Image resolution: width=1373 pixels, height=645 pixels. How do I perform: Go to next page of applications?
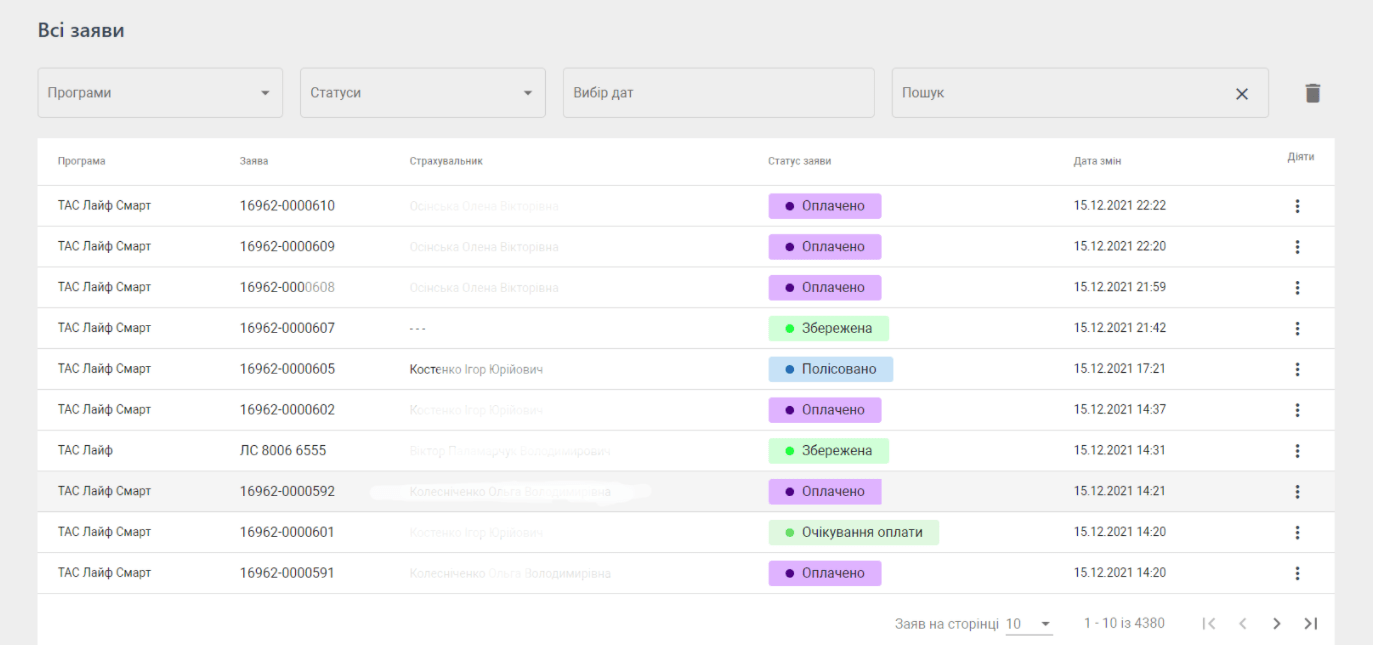pos(1276,623)
